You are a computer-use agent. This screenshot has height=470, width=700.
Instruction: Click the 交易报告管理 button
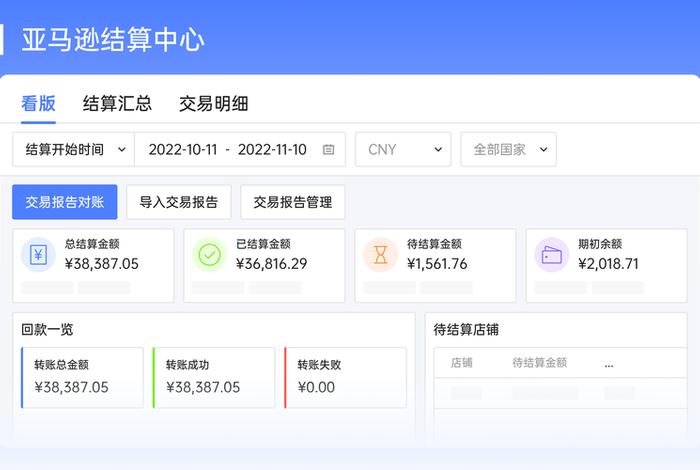[293, 202]
